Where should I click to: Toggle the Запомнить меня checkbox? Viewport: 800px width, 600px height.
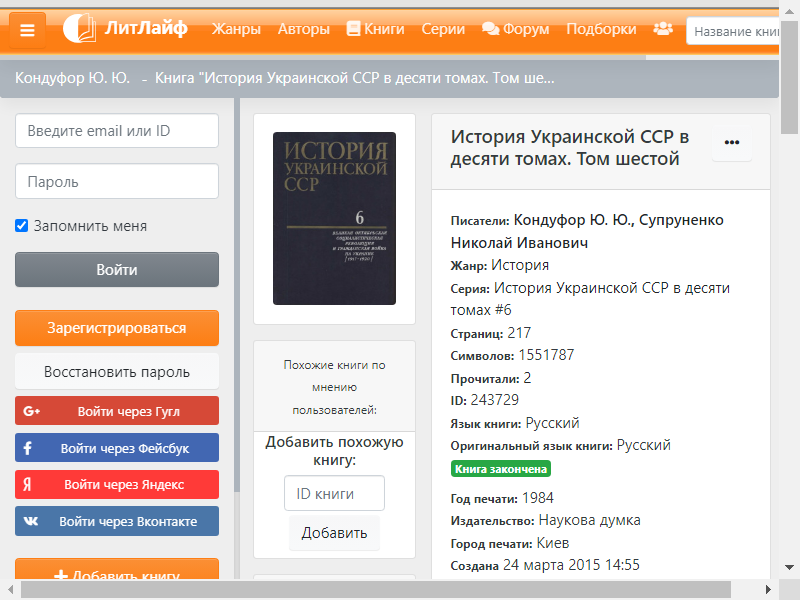(x=22, y=226)
